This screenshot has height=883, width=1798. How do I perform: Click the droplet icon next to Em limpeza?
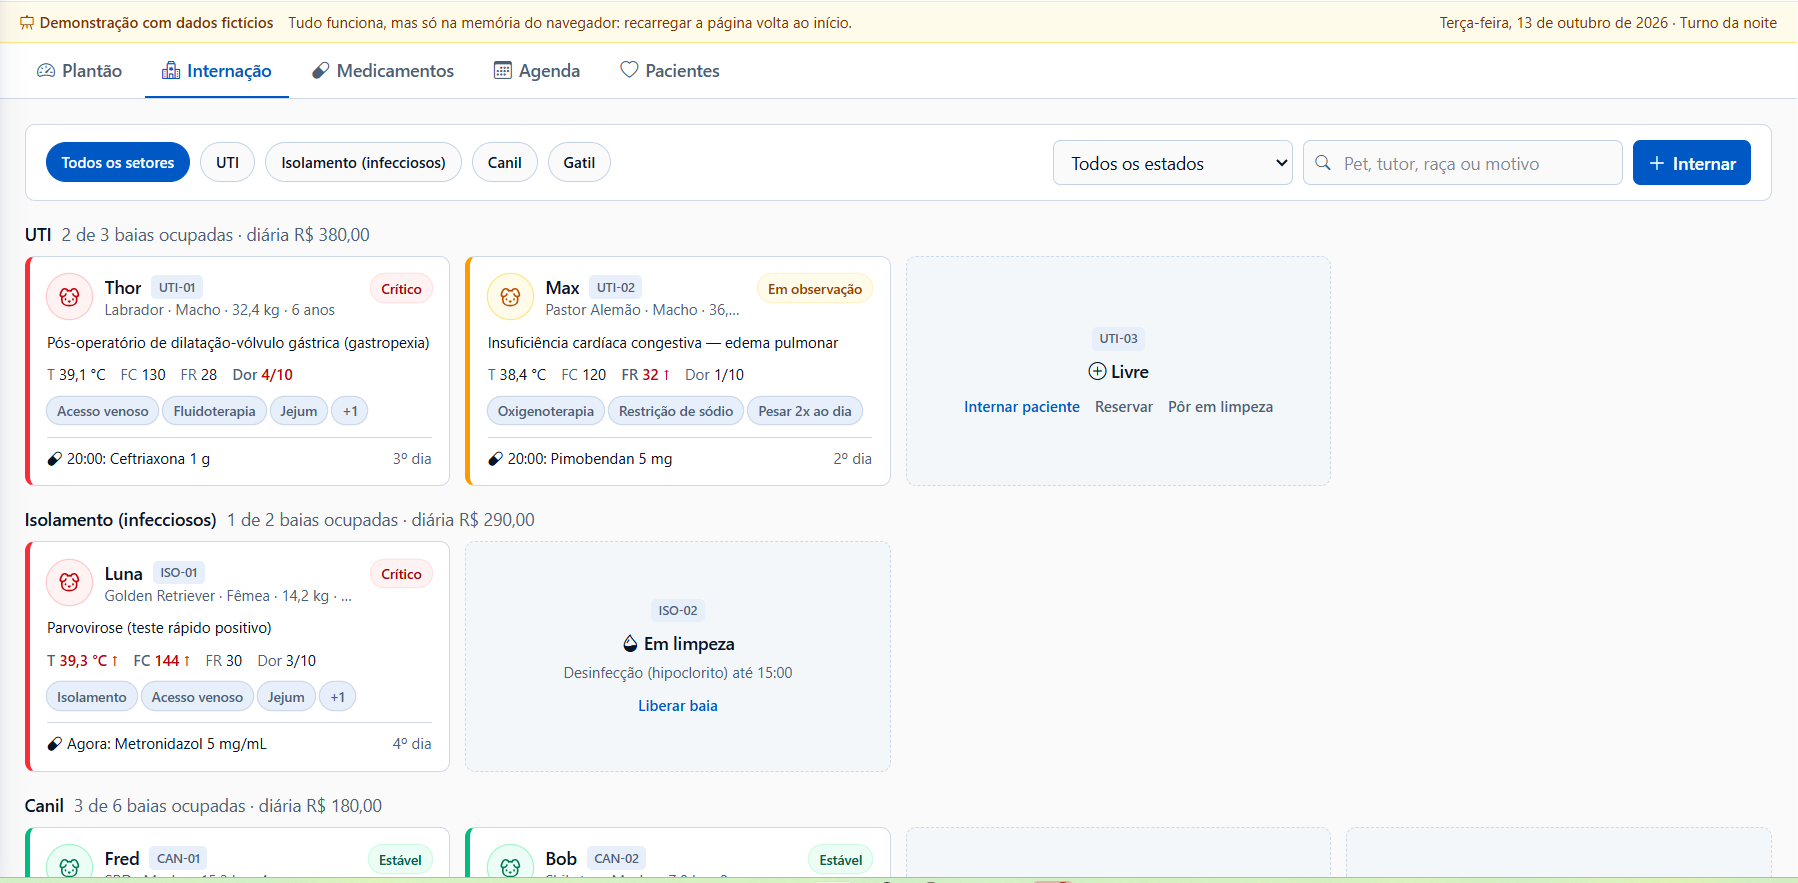point(630,644)
